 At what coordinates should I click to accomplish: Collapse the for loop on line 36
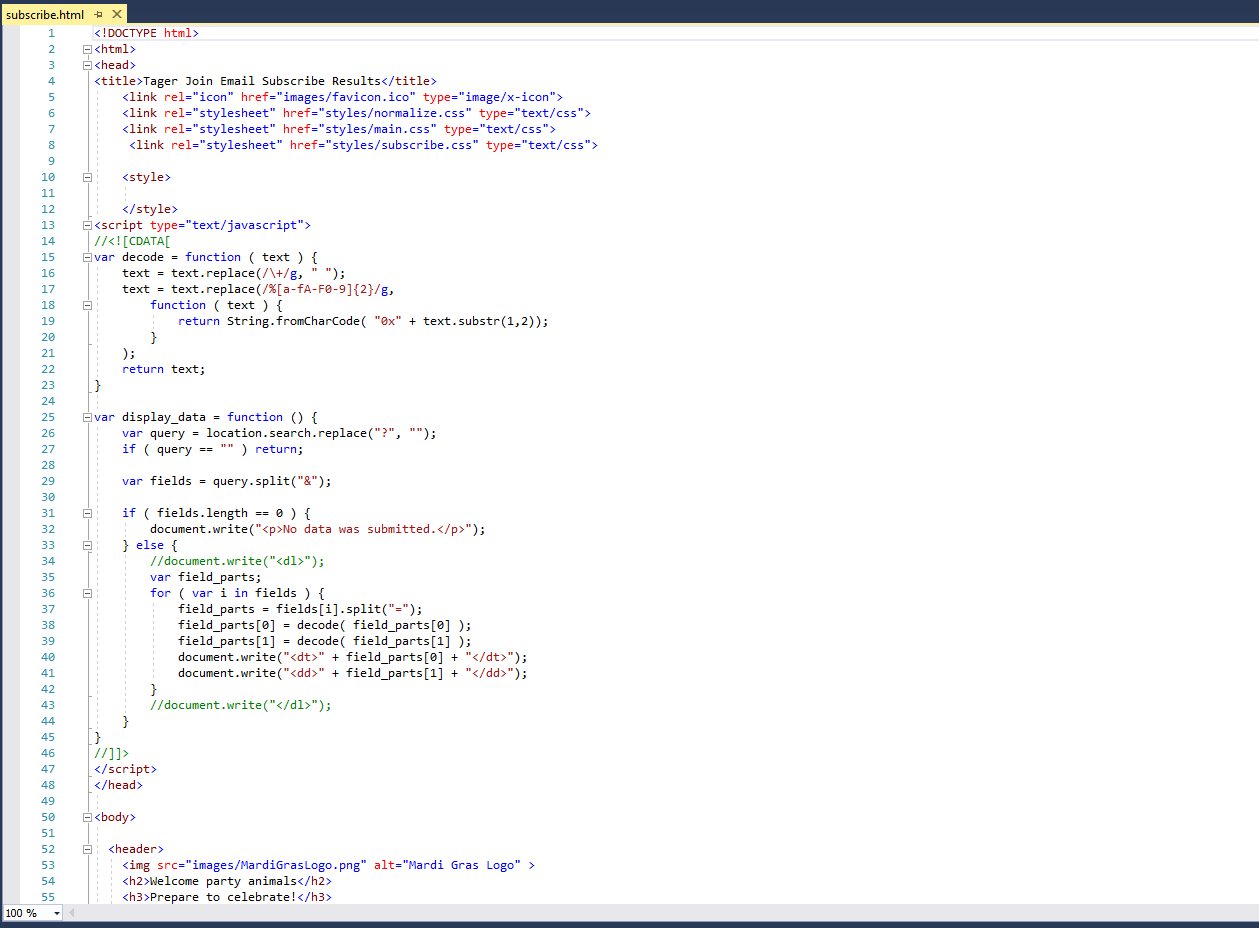coord(88,593)
